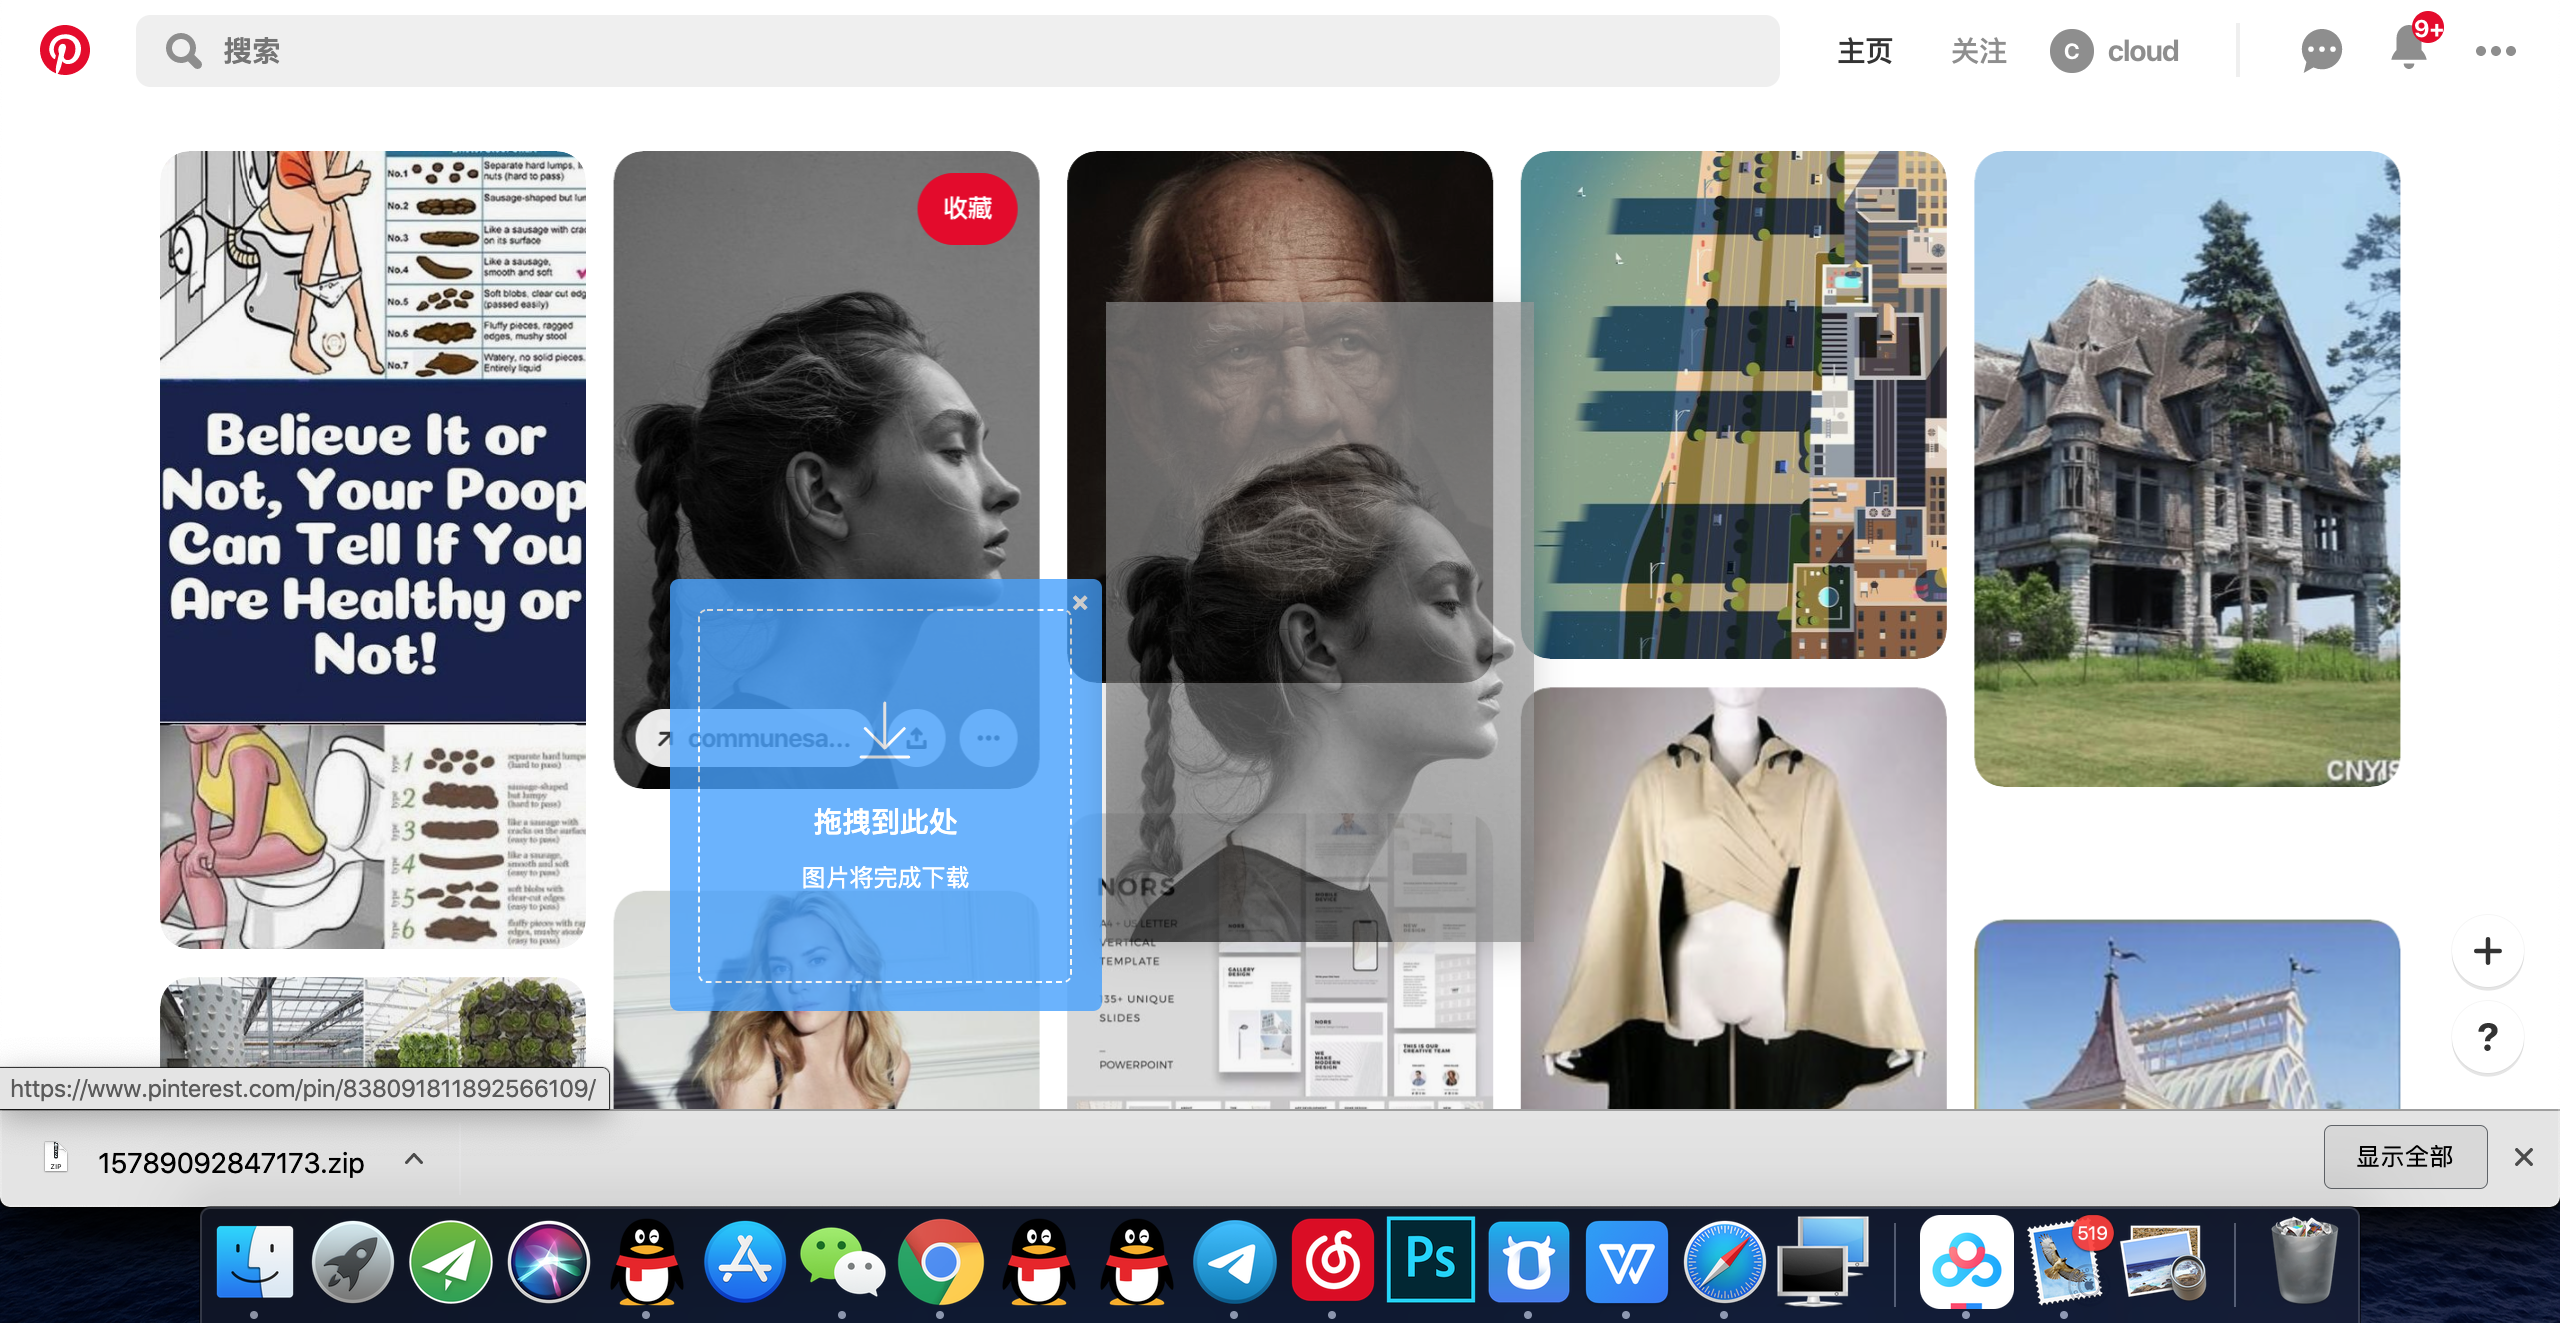
Task: Open App Store in the dock
Action: tap(744, 1263)
